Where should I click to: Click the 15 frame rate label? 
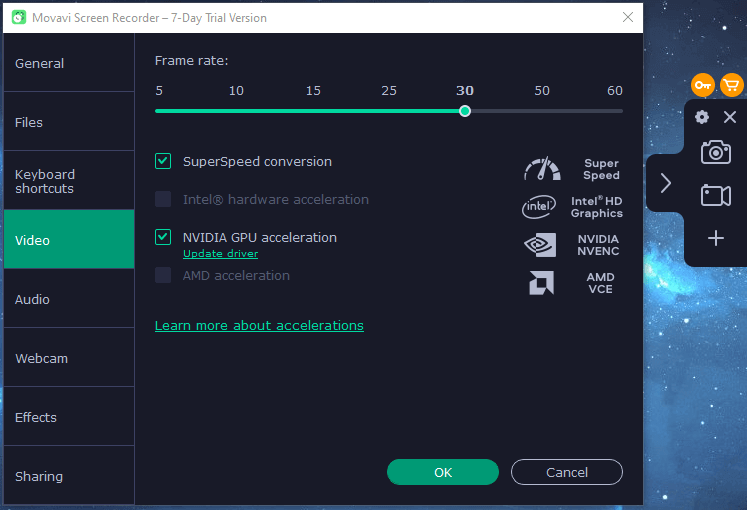pos(313,90)
